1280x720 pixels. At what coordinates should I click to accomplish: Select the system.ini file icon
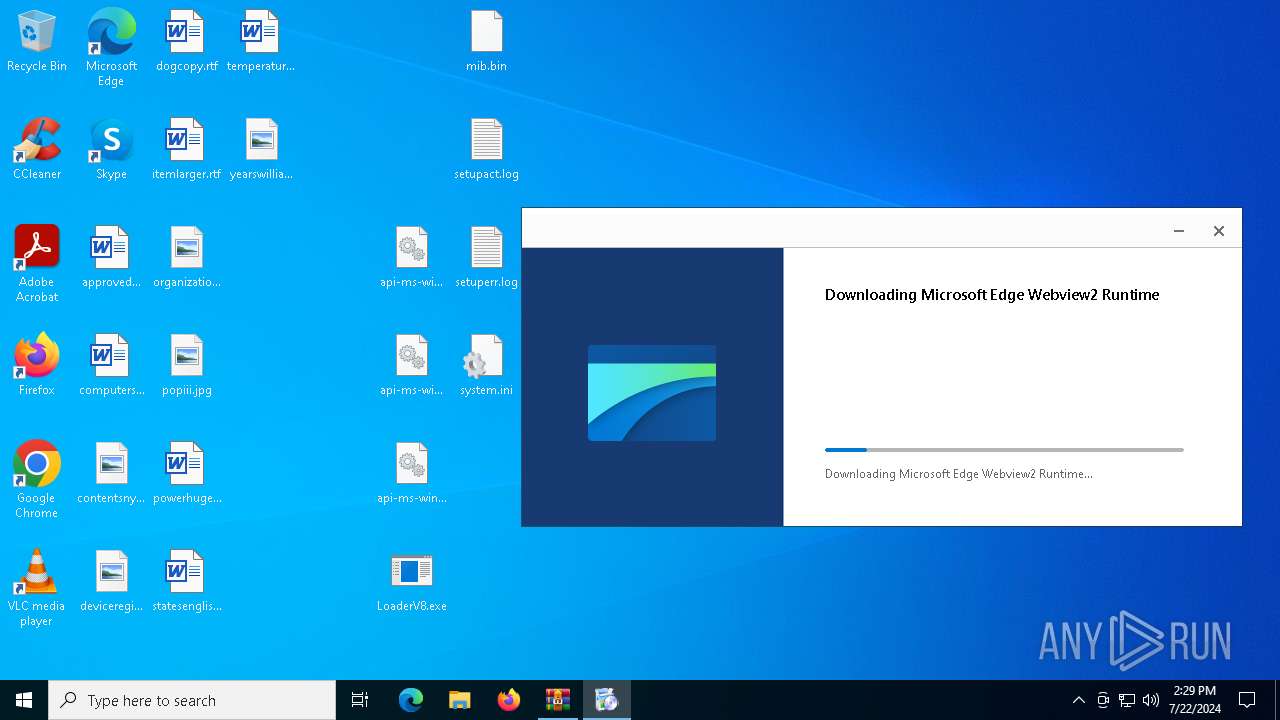click(486, 365)
